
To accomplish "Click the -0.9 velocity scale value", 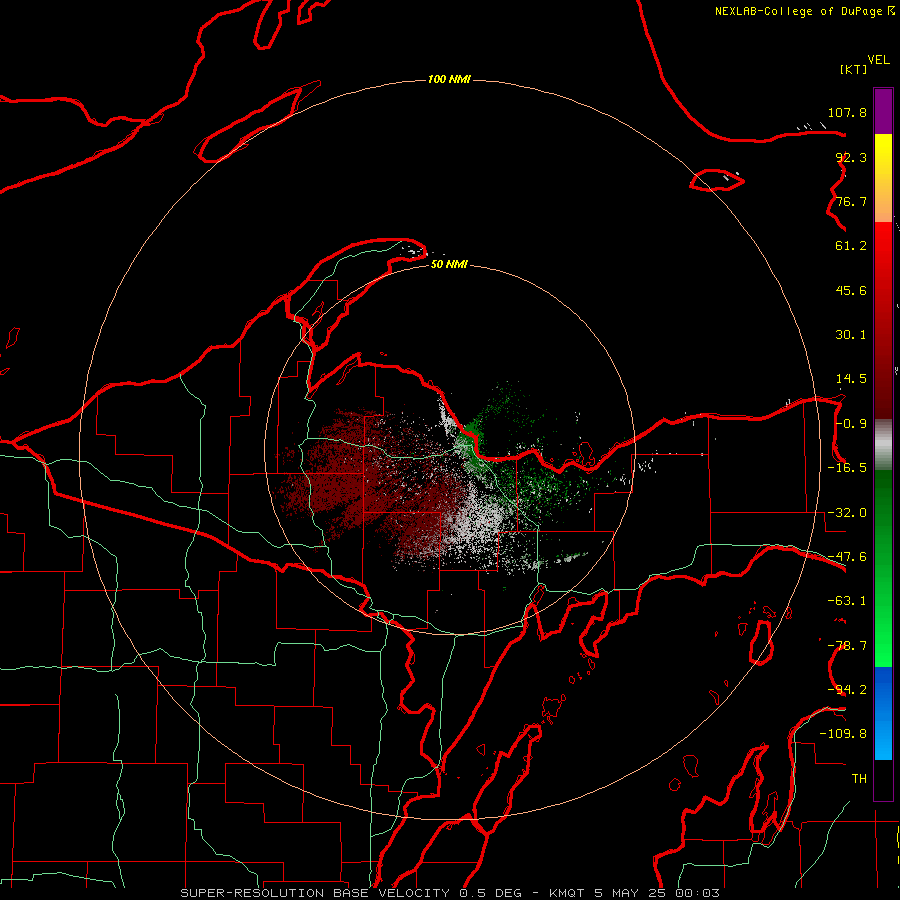I will click(851, 424).
